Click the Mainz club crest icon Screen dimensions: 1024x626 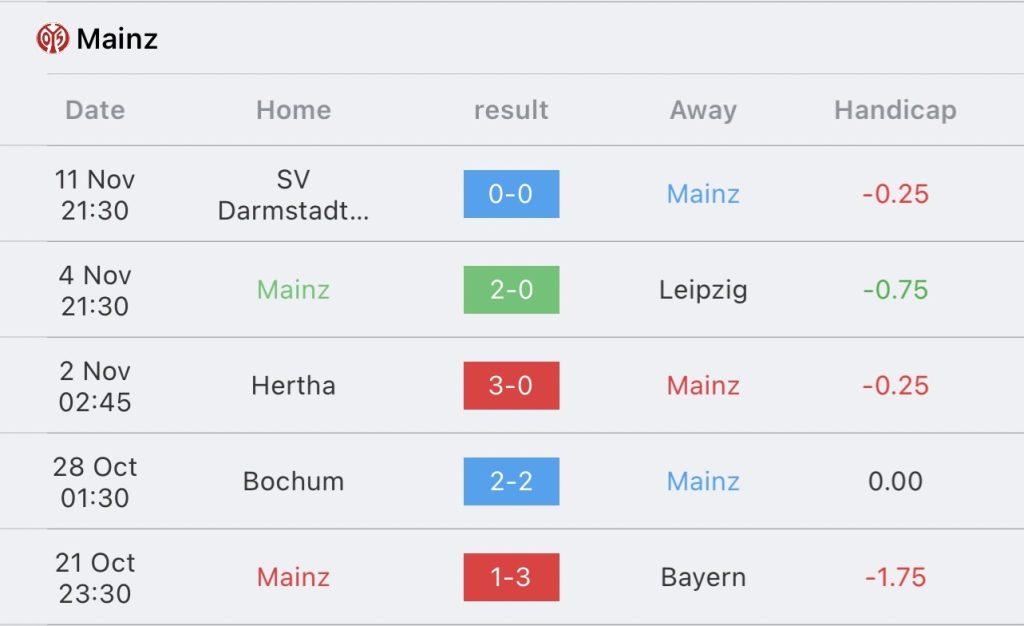tap(53, 39)
